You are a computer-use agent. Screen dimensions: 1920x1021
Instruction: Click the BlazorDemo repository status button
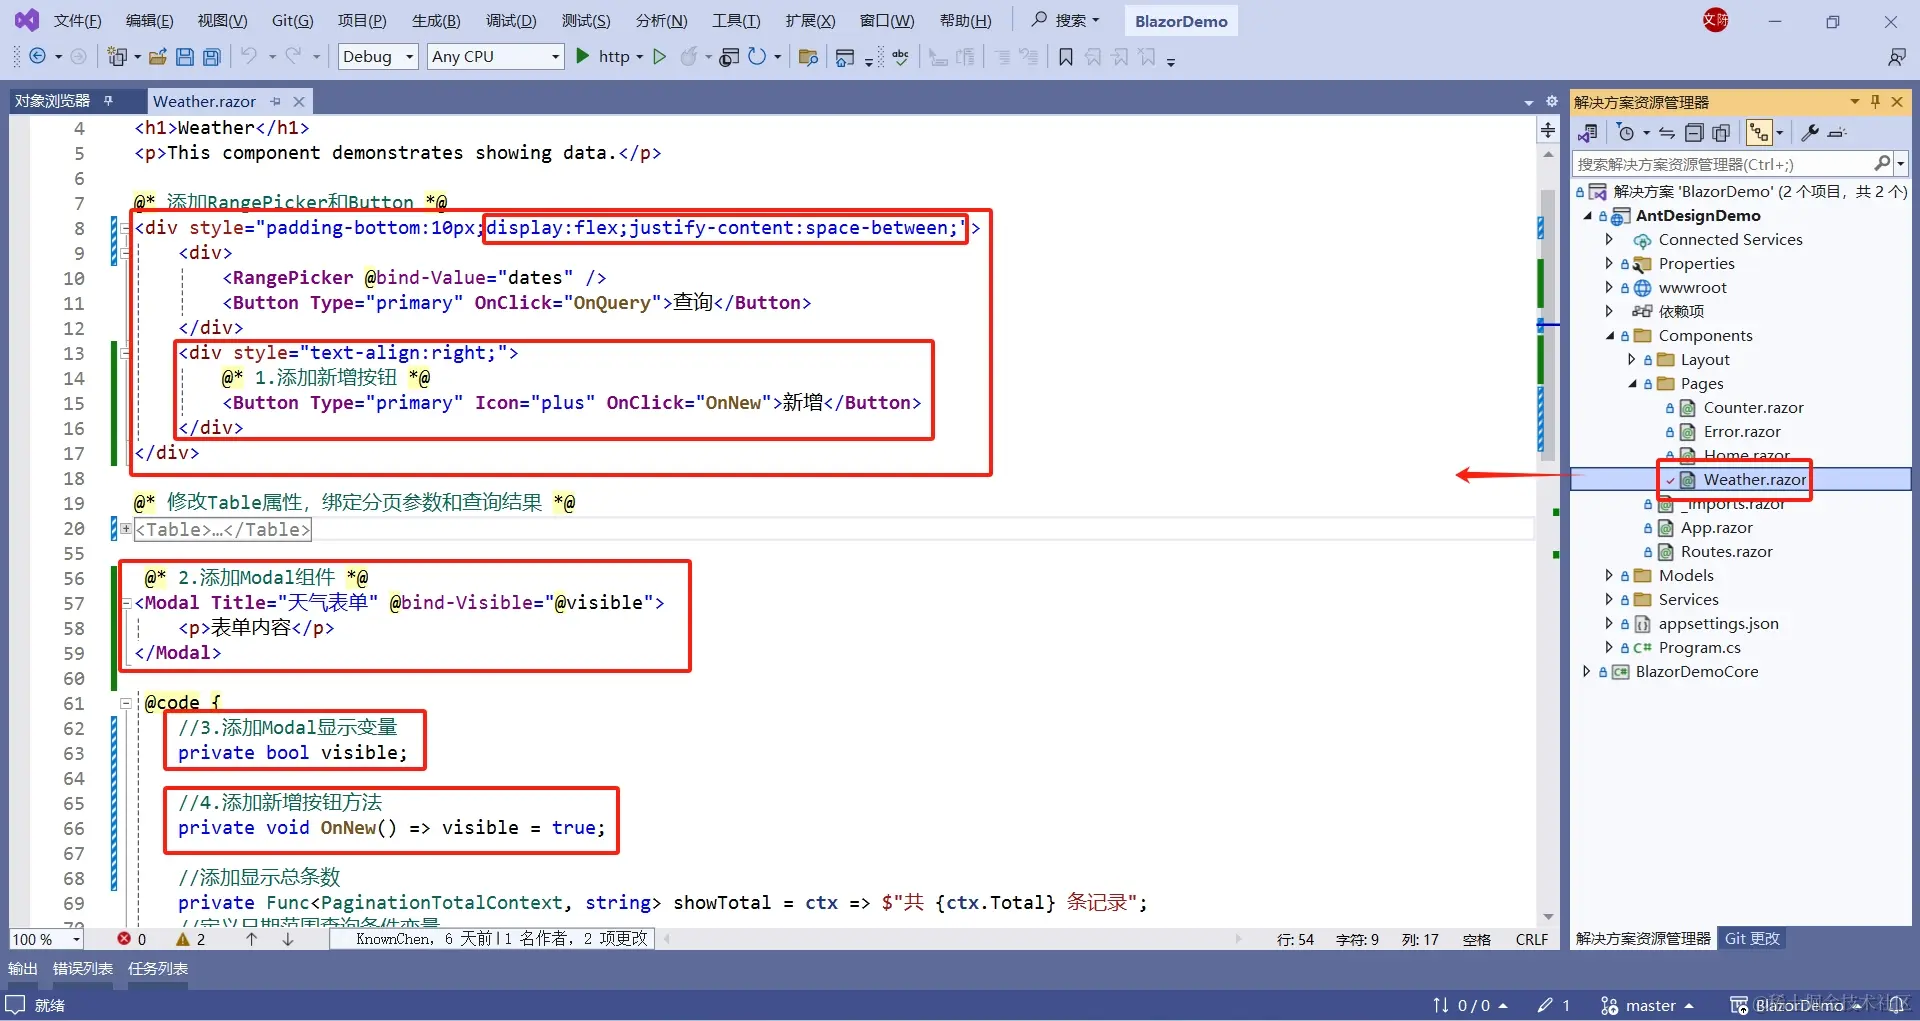(1797, 1005)
